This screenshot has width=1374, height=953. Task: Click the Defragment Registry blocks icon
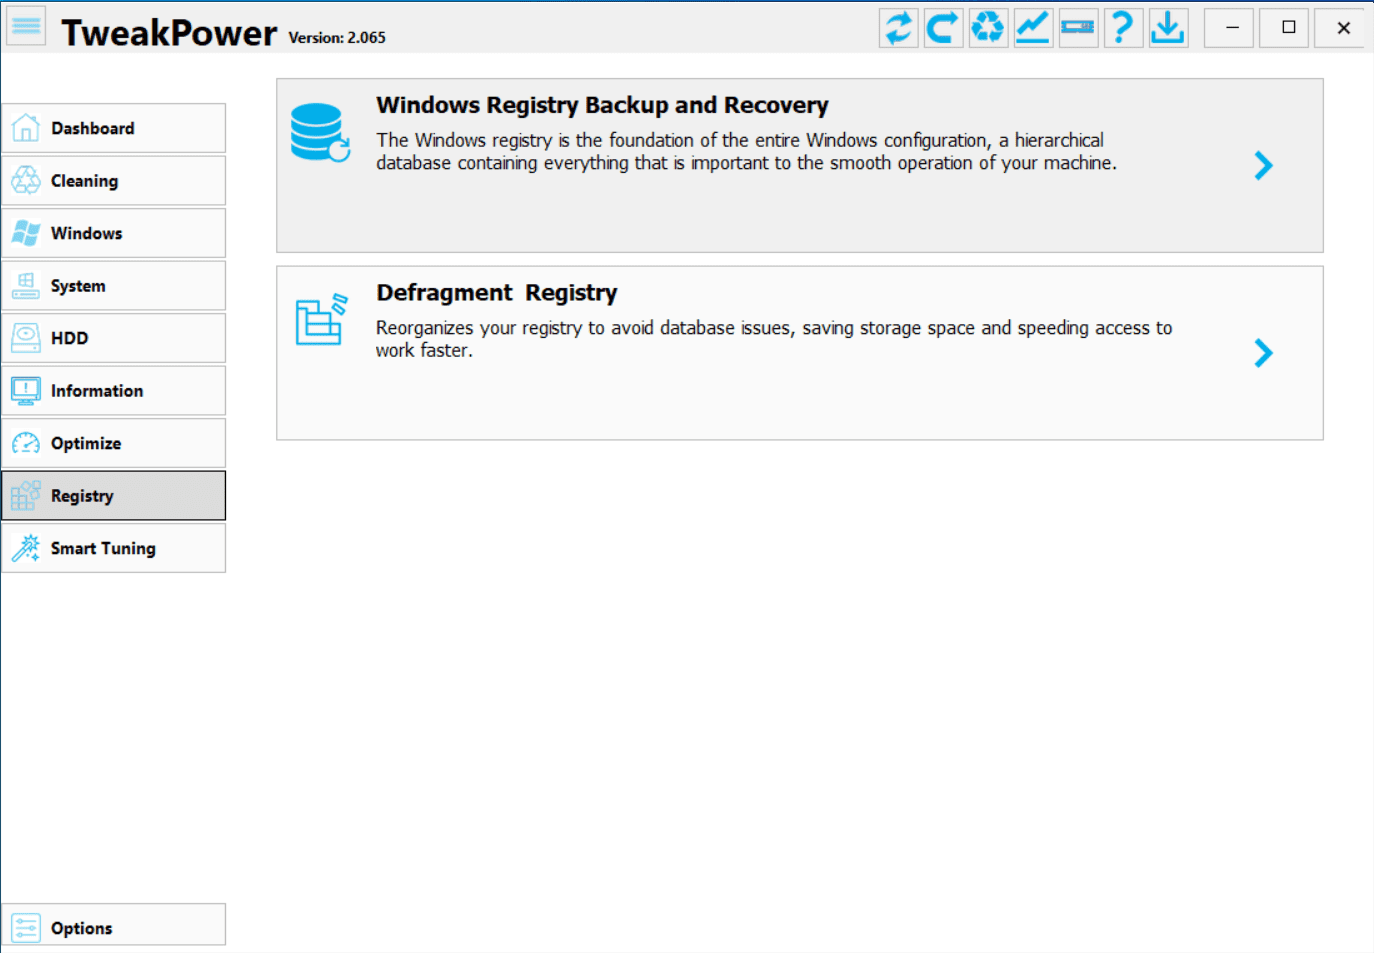pyautogui.click(x=321, y=319)
